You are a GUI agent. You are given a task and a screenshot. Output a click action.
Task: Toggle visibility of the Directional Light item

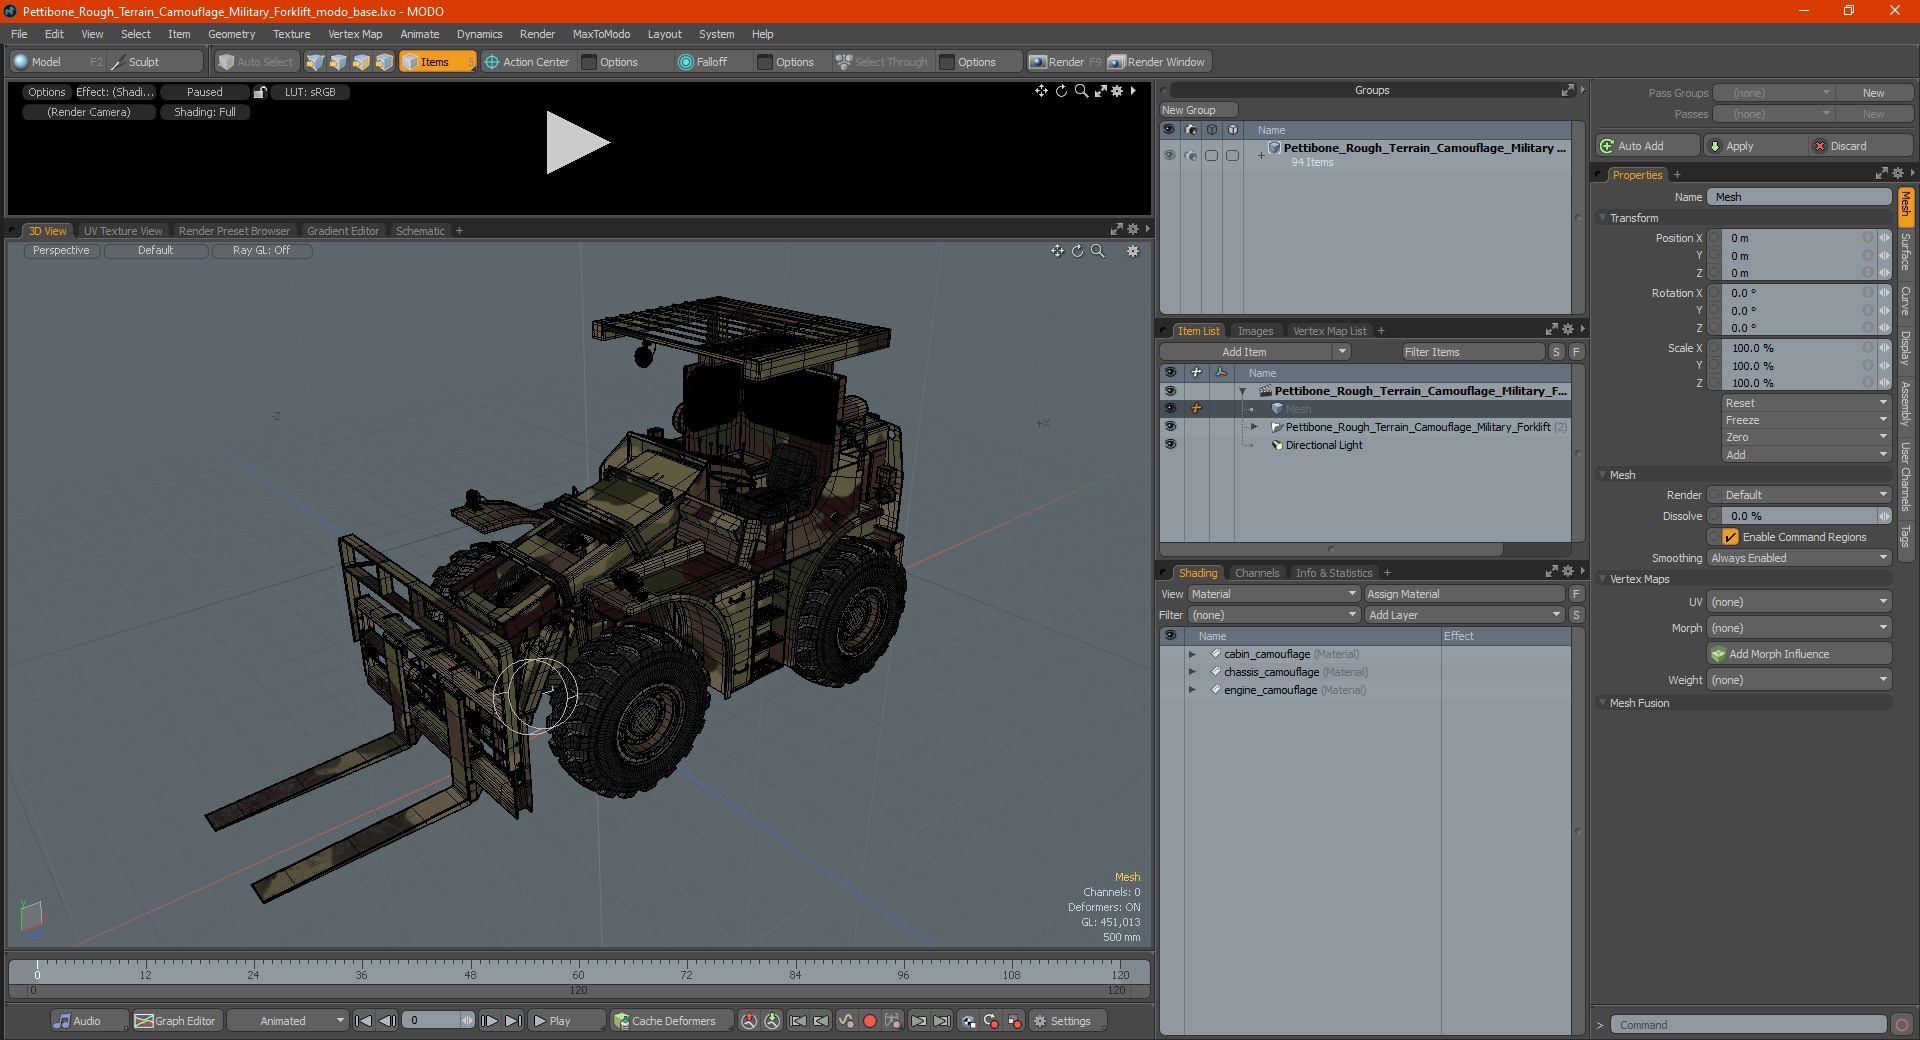pos(1170,444)
